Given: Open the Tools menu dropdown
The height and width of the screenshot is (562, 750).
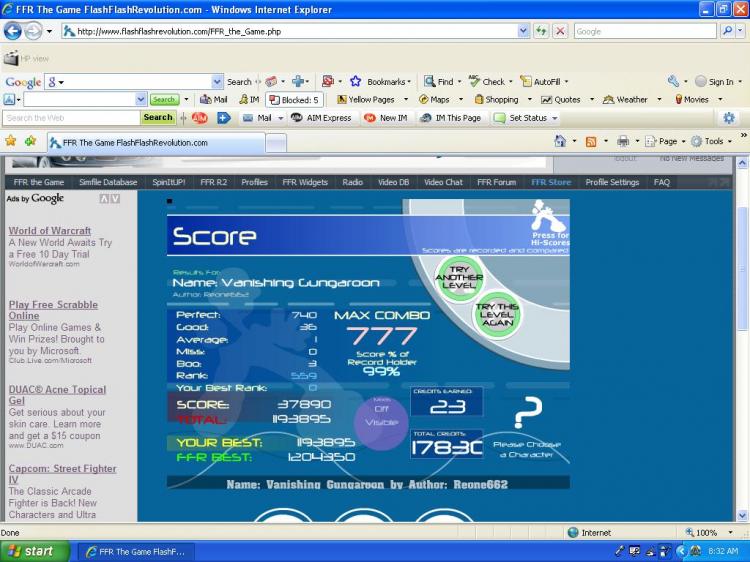Looking at the screenshot, I should pos(730,142).
